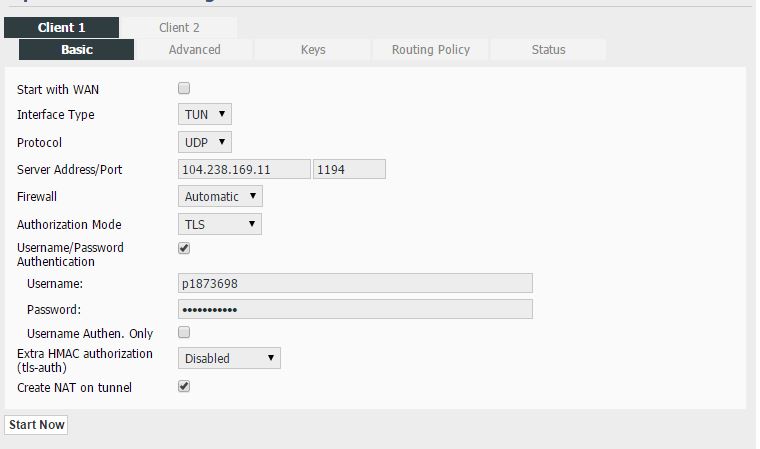The width and height of the screenshot is (760, 449).
Task: Expand the Protocol UDP dropdown
Action: point(205,143)
